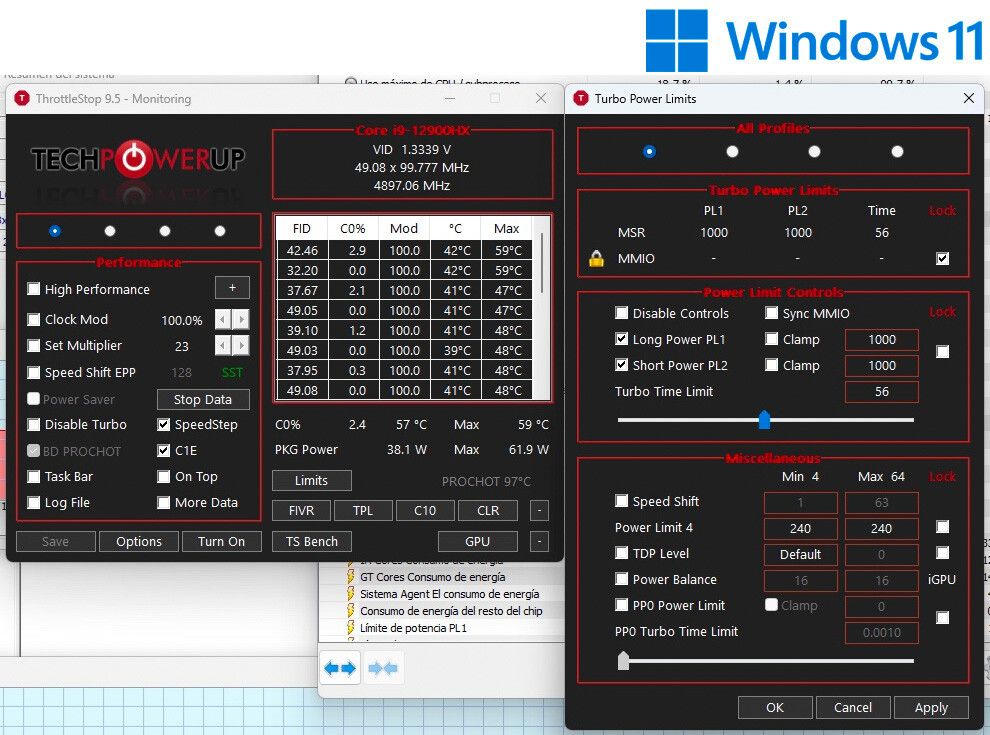Enable the Task Bar checkbox
The image size is (990, 735).
[x=33, y=477]
